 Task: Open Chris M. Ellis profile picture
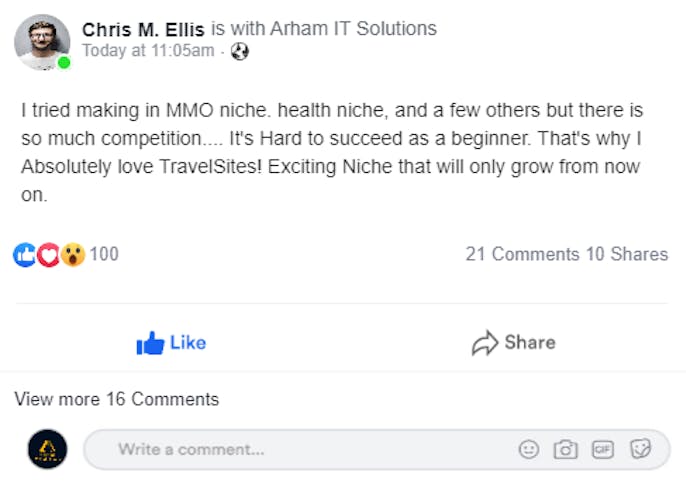coord(42,41)
